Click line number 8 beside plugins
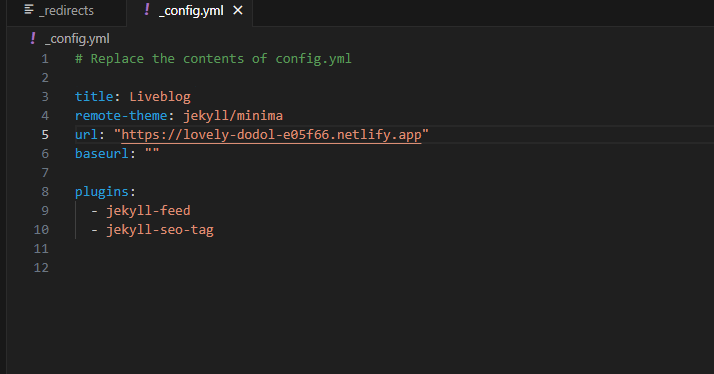Viewport: 714px width, 374px height. tap(45, 192)
